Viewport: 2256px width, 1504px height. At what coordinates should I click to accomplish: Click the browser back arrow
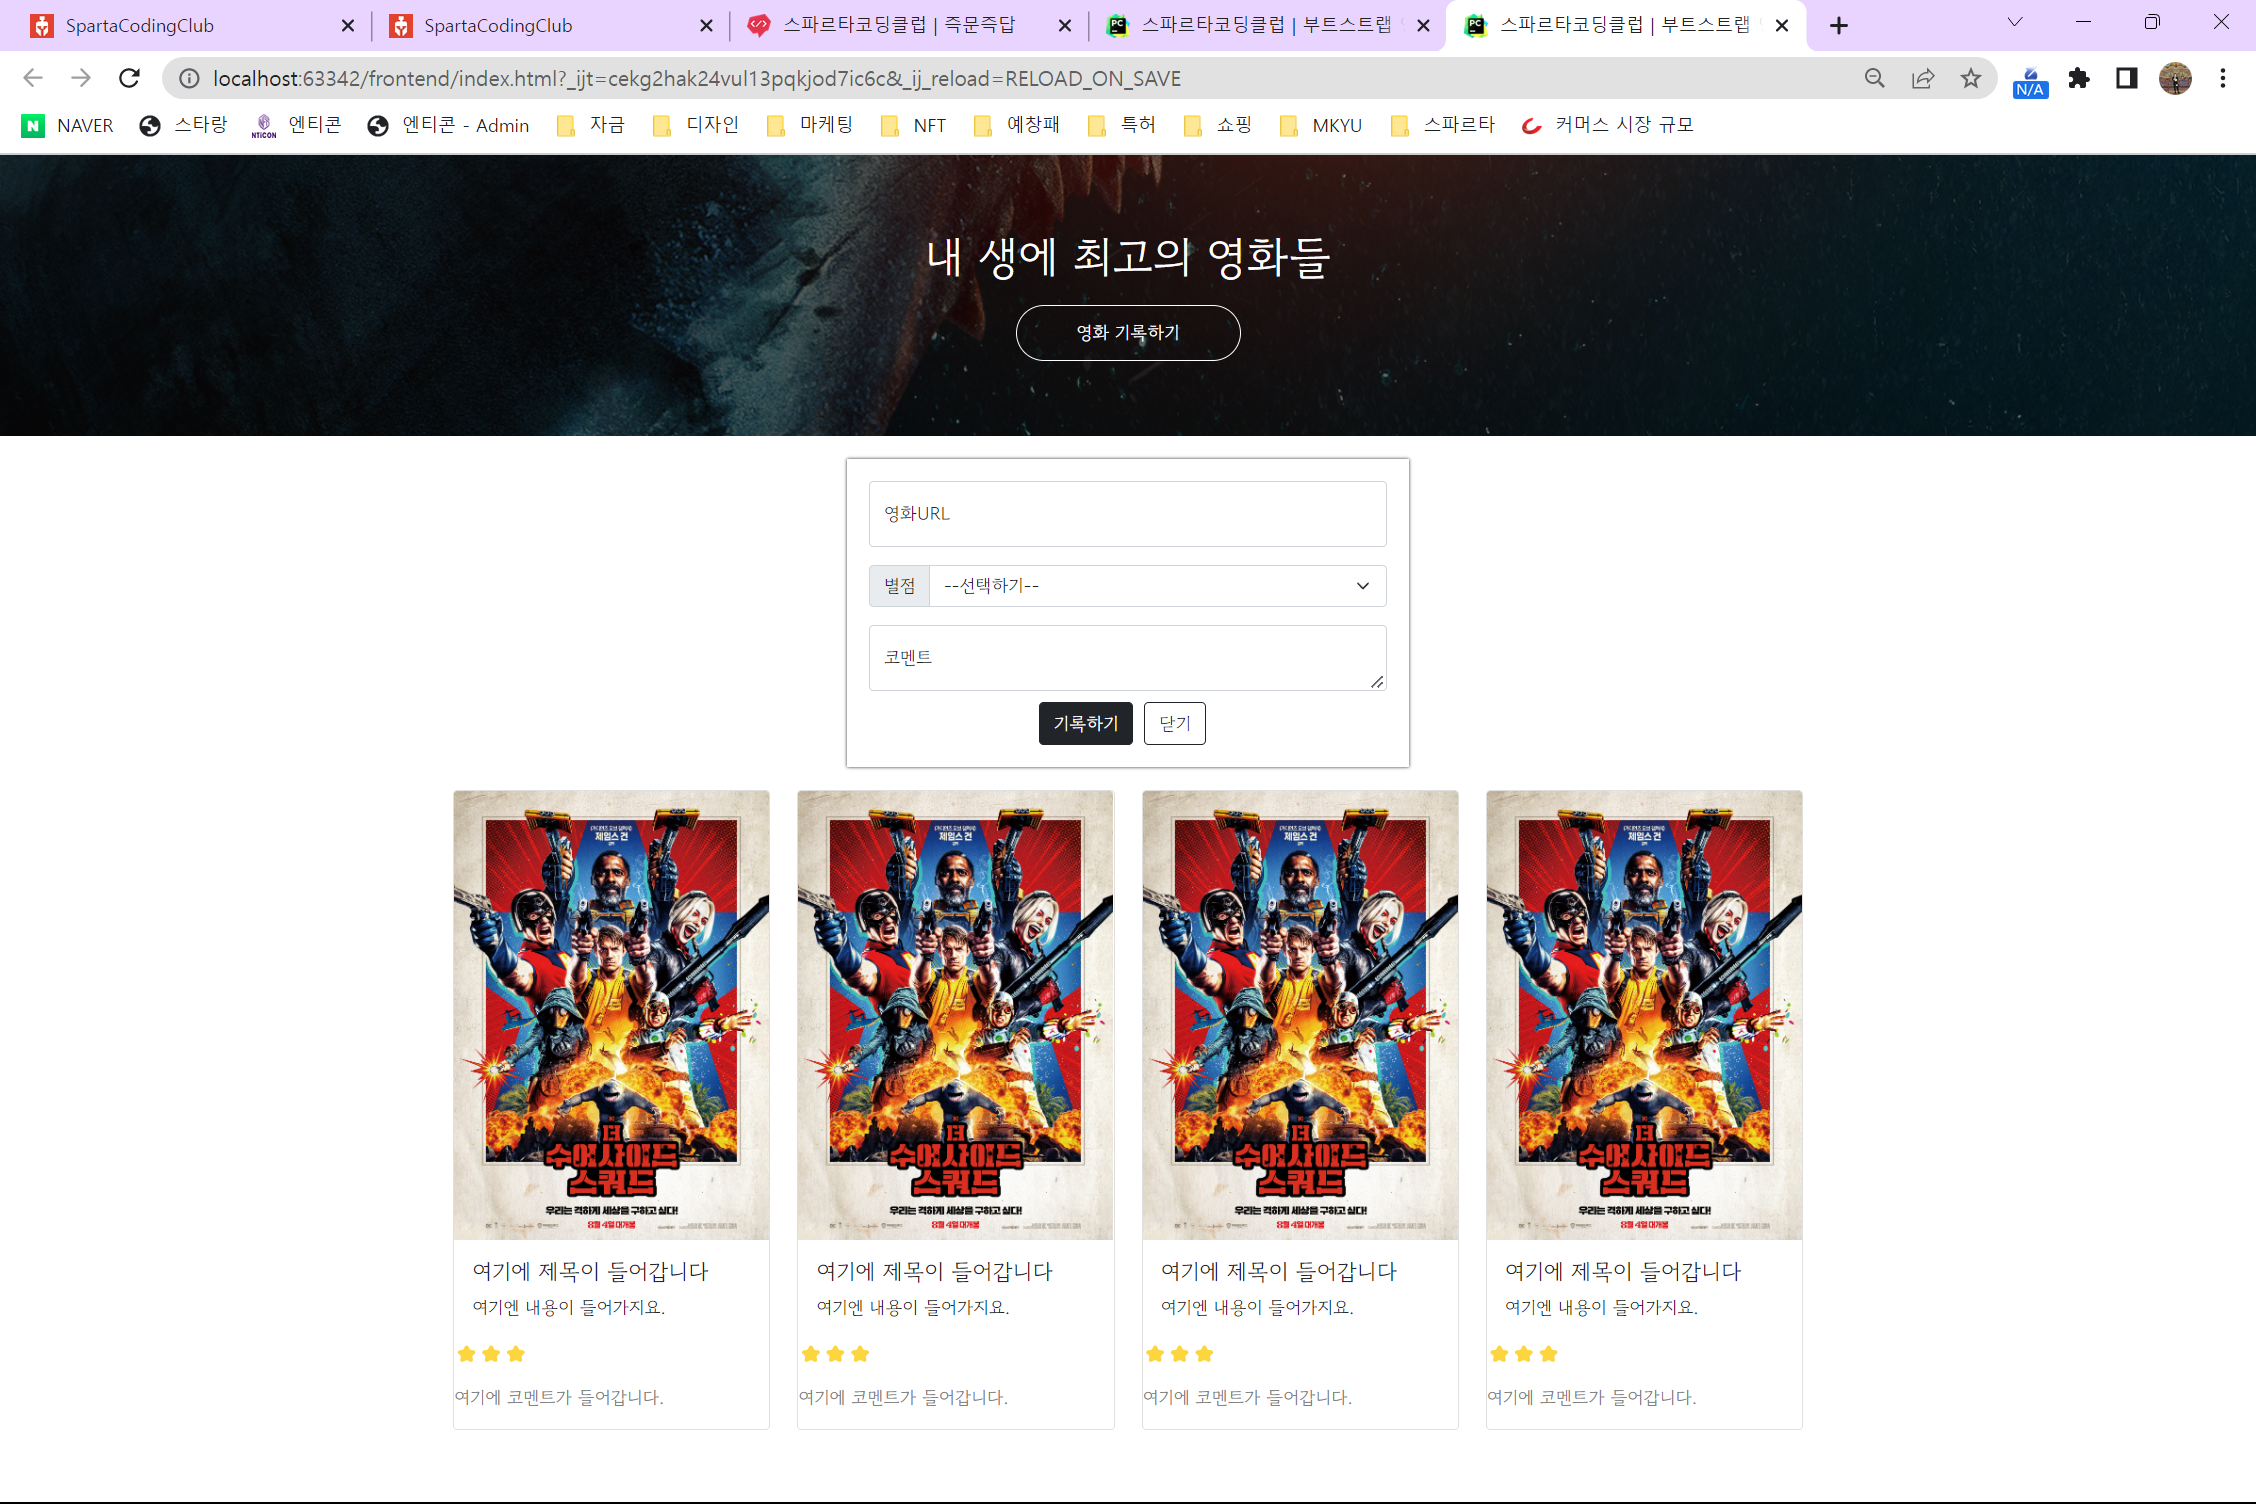pos(33,78)
